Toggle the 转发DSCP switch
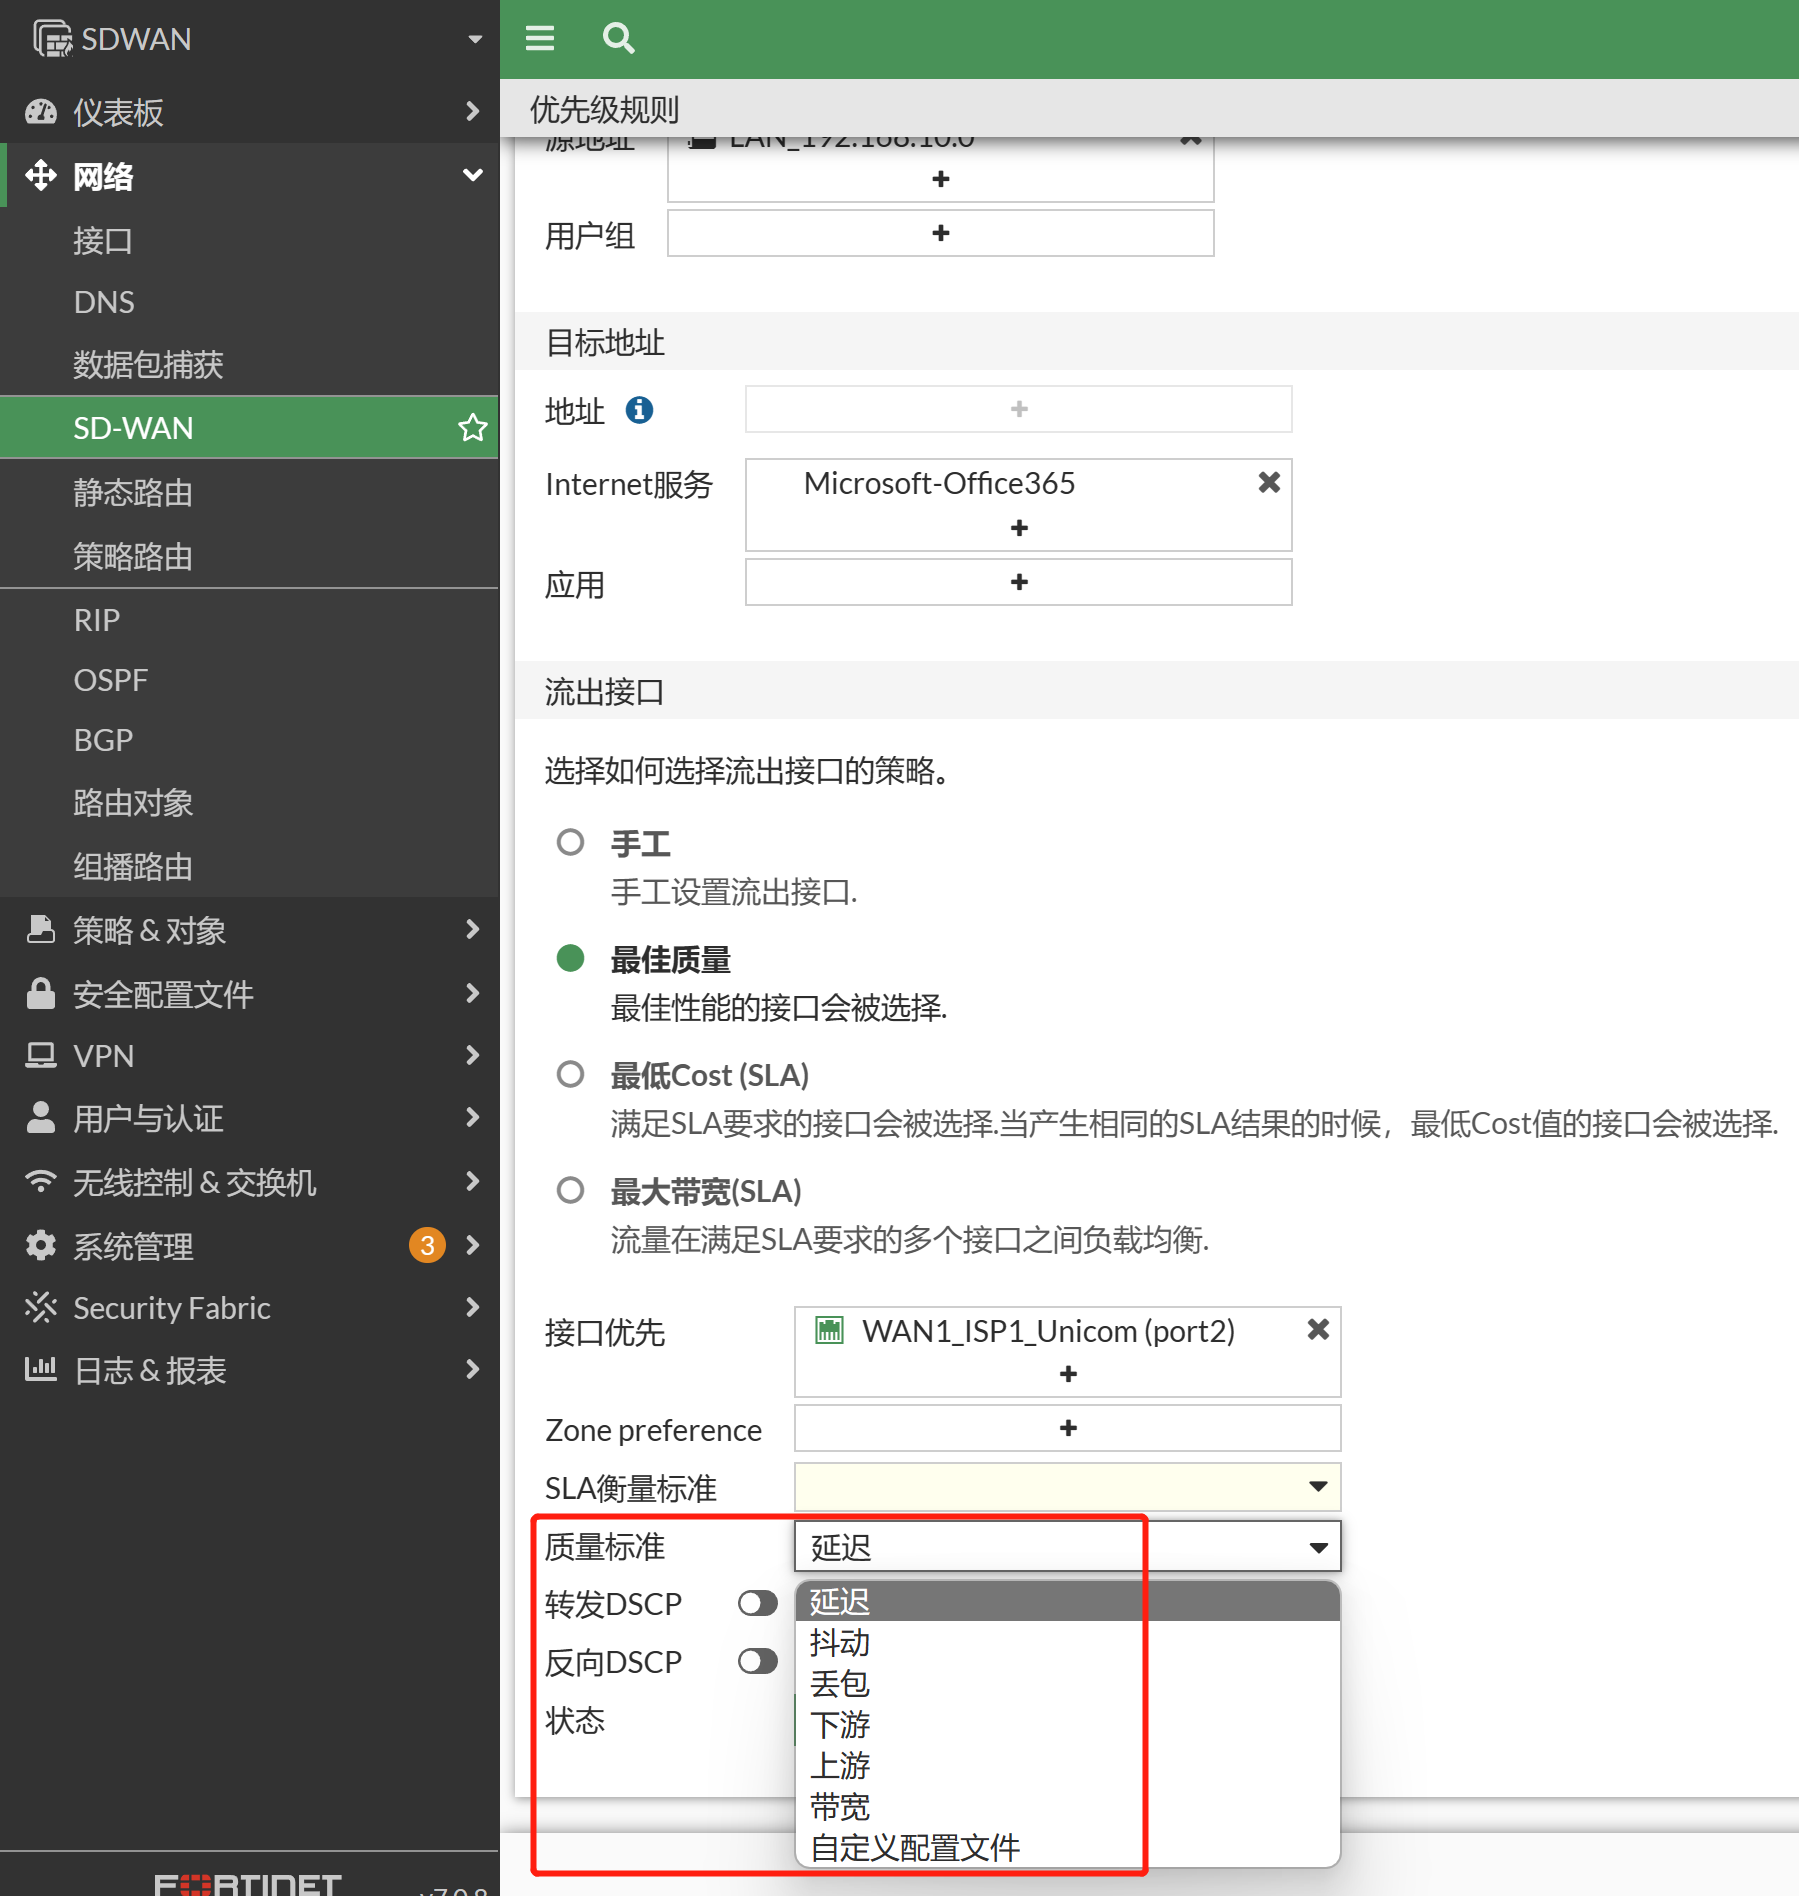This screenshot has width=1799, height=1896. [x=757, y=1603]
